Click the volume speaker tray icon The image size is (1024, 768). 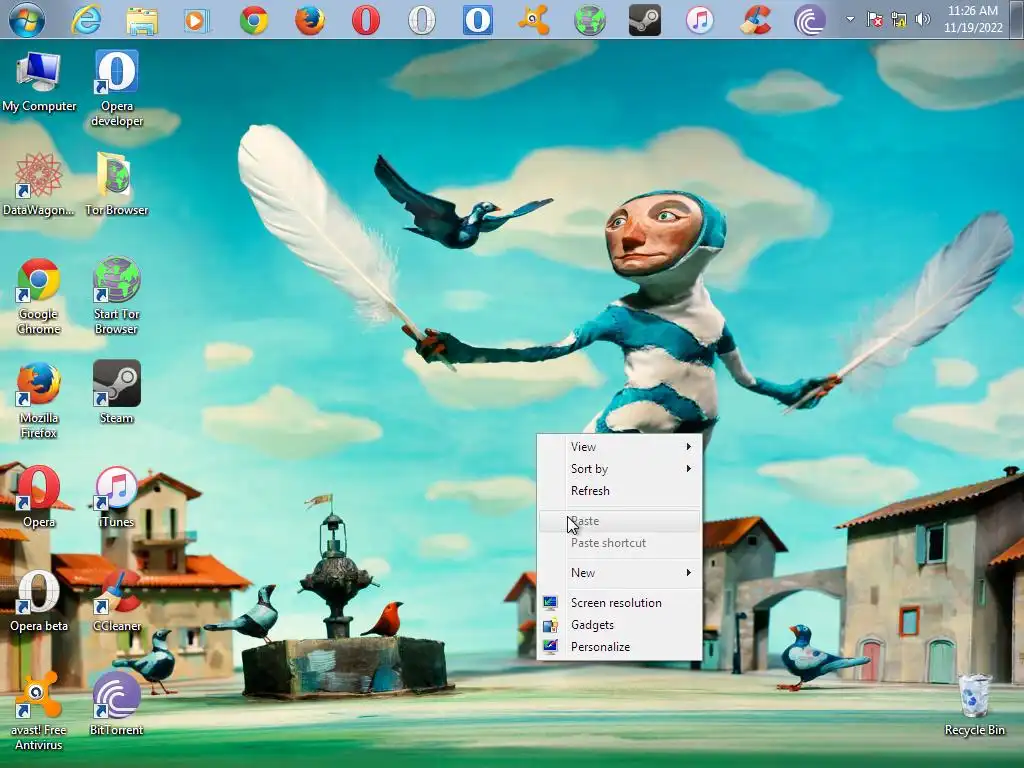[922, 20]
